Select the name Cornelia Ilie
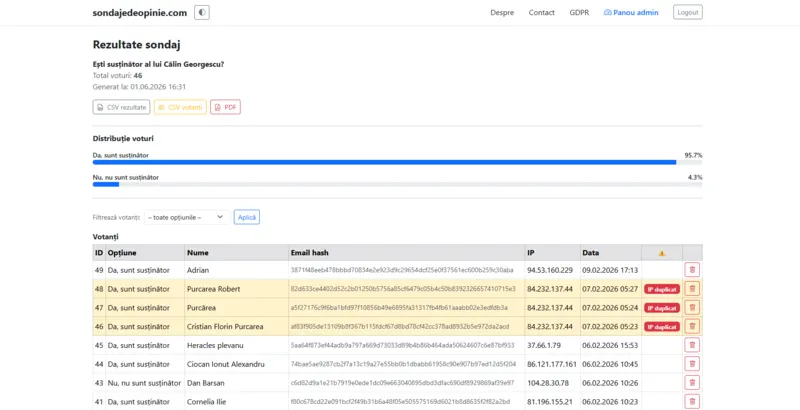 pyautogui.click(x=206, y=402)
